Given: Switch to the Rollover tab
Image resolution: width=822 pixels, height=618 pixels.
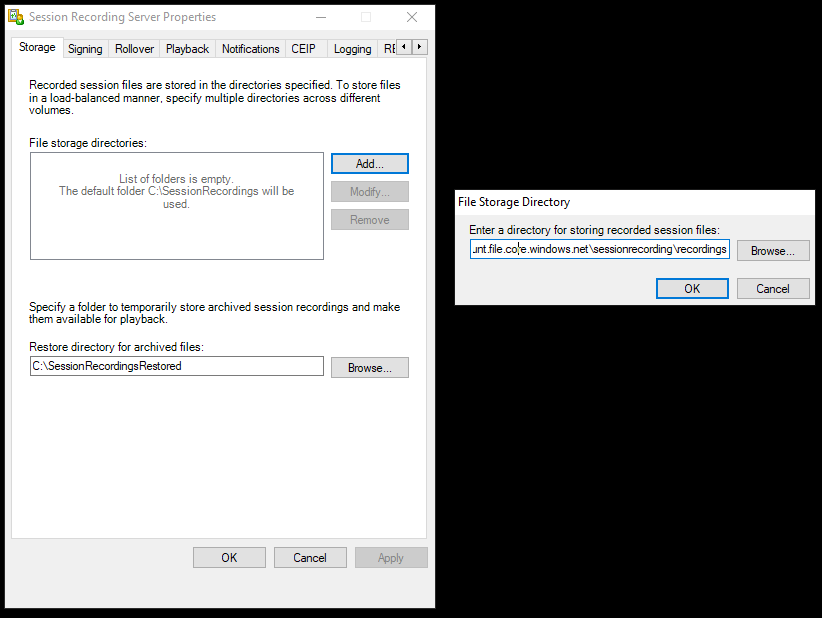Looking at the screenshot, I should (x=134, y=48).
